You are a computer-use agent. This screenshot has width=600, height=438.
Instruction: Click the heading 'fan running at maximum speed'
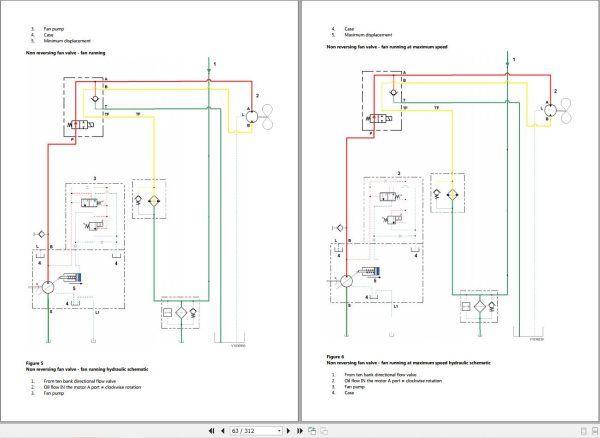[x=415, y=47]
